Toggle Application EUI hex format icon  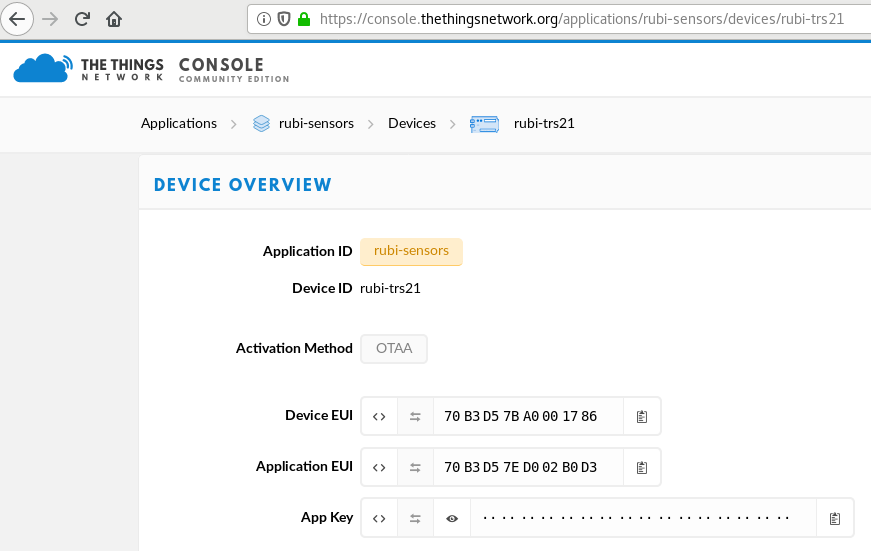[379, 468]
